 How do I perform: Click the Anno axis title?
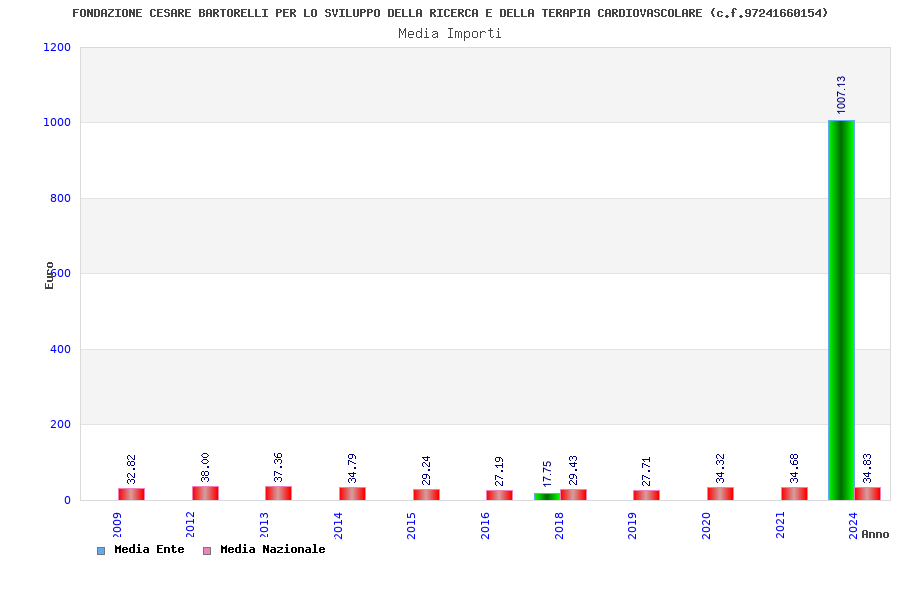(x=875, y=535)
